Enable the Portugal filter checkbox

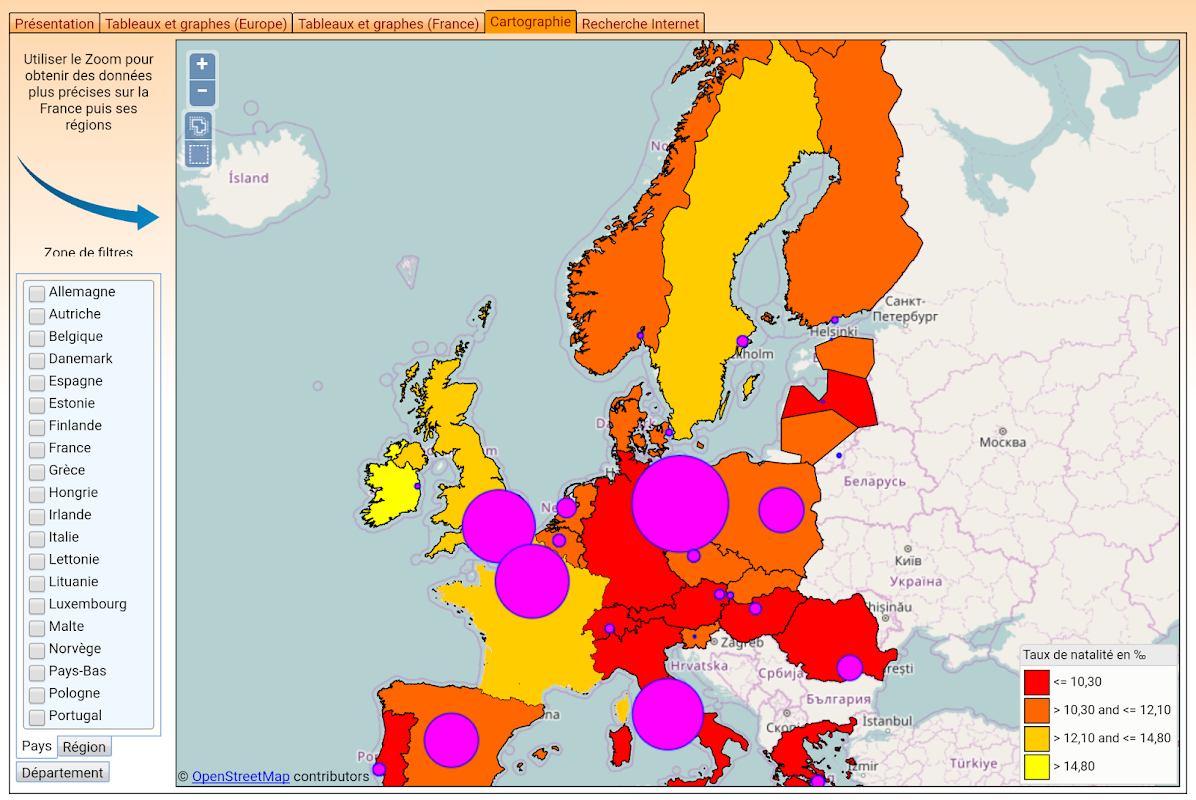37,717
